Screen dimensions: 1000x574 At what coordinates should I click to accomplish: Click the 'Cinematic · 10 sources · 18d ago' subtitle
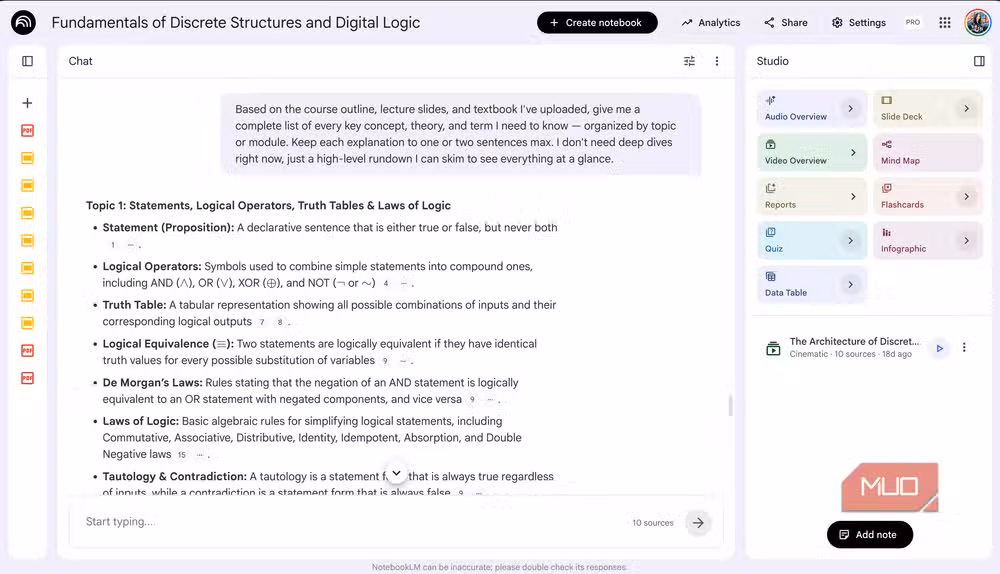coord(850,354)
